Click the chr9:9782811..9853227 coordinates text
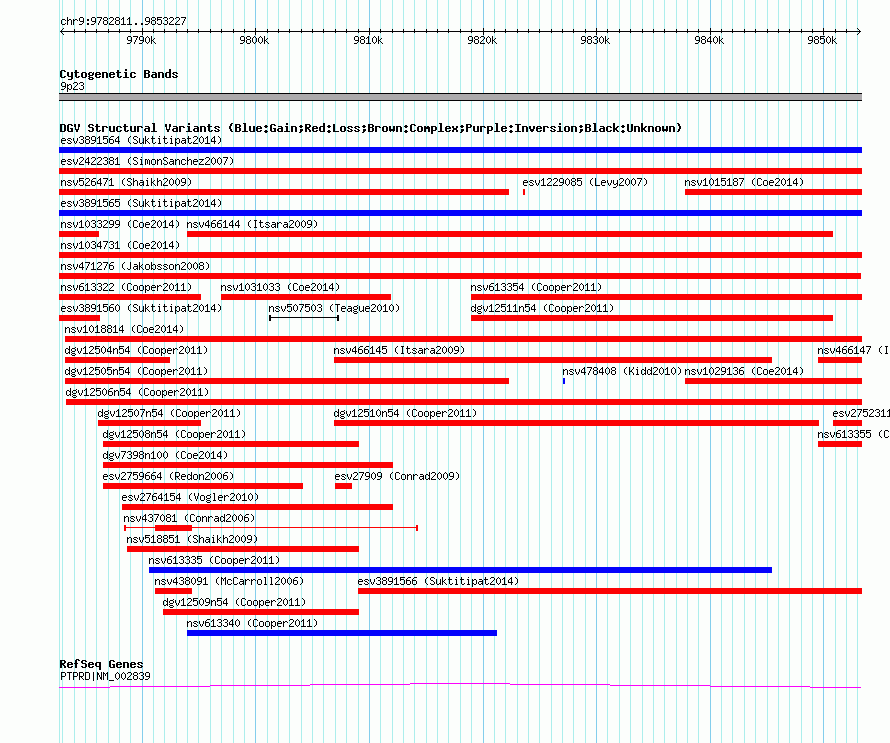The width and height of the screenshot is (890, 743). (x=123, y=21)
